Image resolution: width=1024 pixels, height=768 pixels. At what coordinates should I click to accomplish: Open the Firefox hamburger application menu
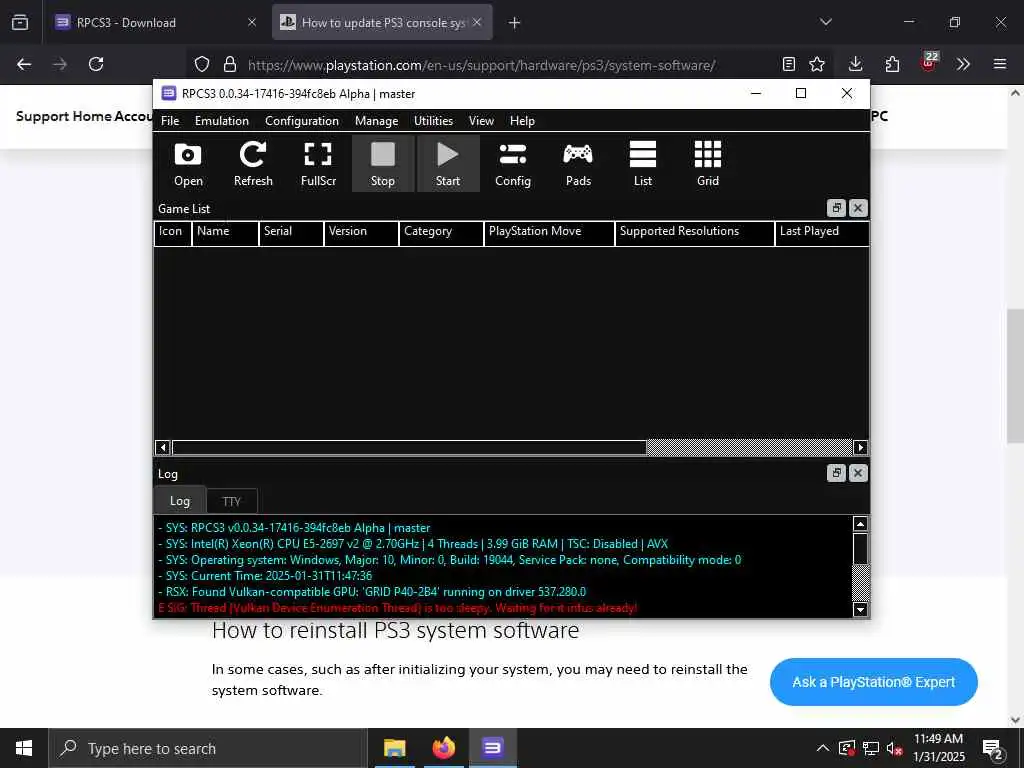click(1000, 64)
